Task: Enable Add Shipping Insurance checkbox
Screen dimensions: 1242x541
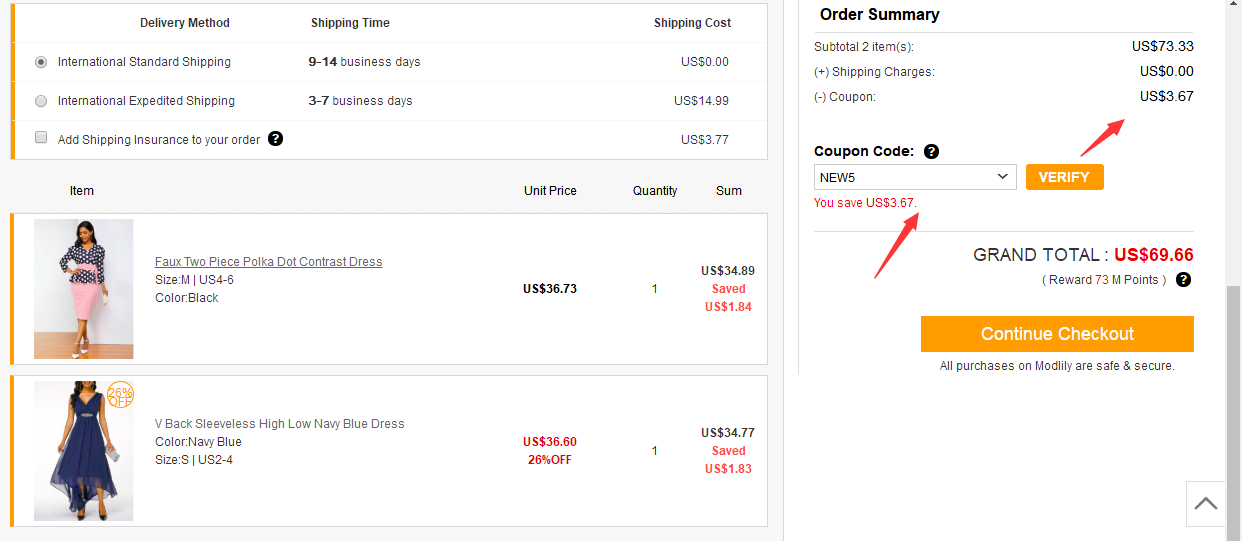Action: pos(41,138)
